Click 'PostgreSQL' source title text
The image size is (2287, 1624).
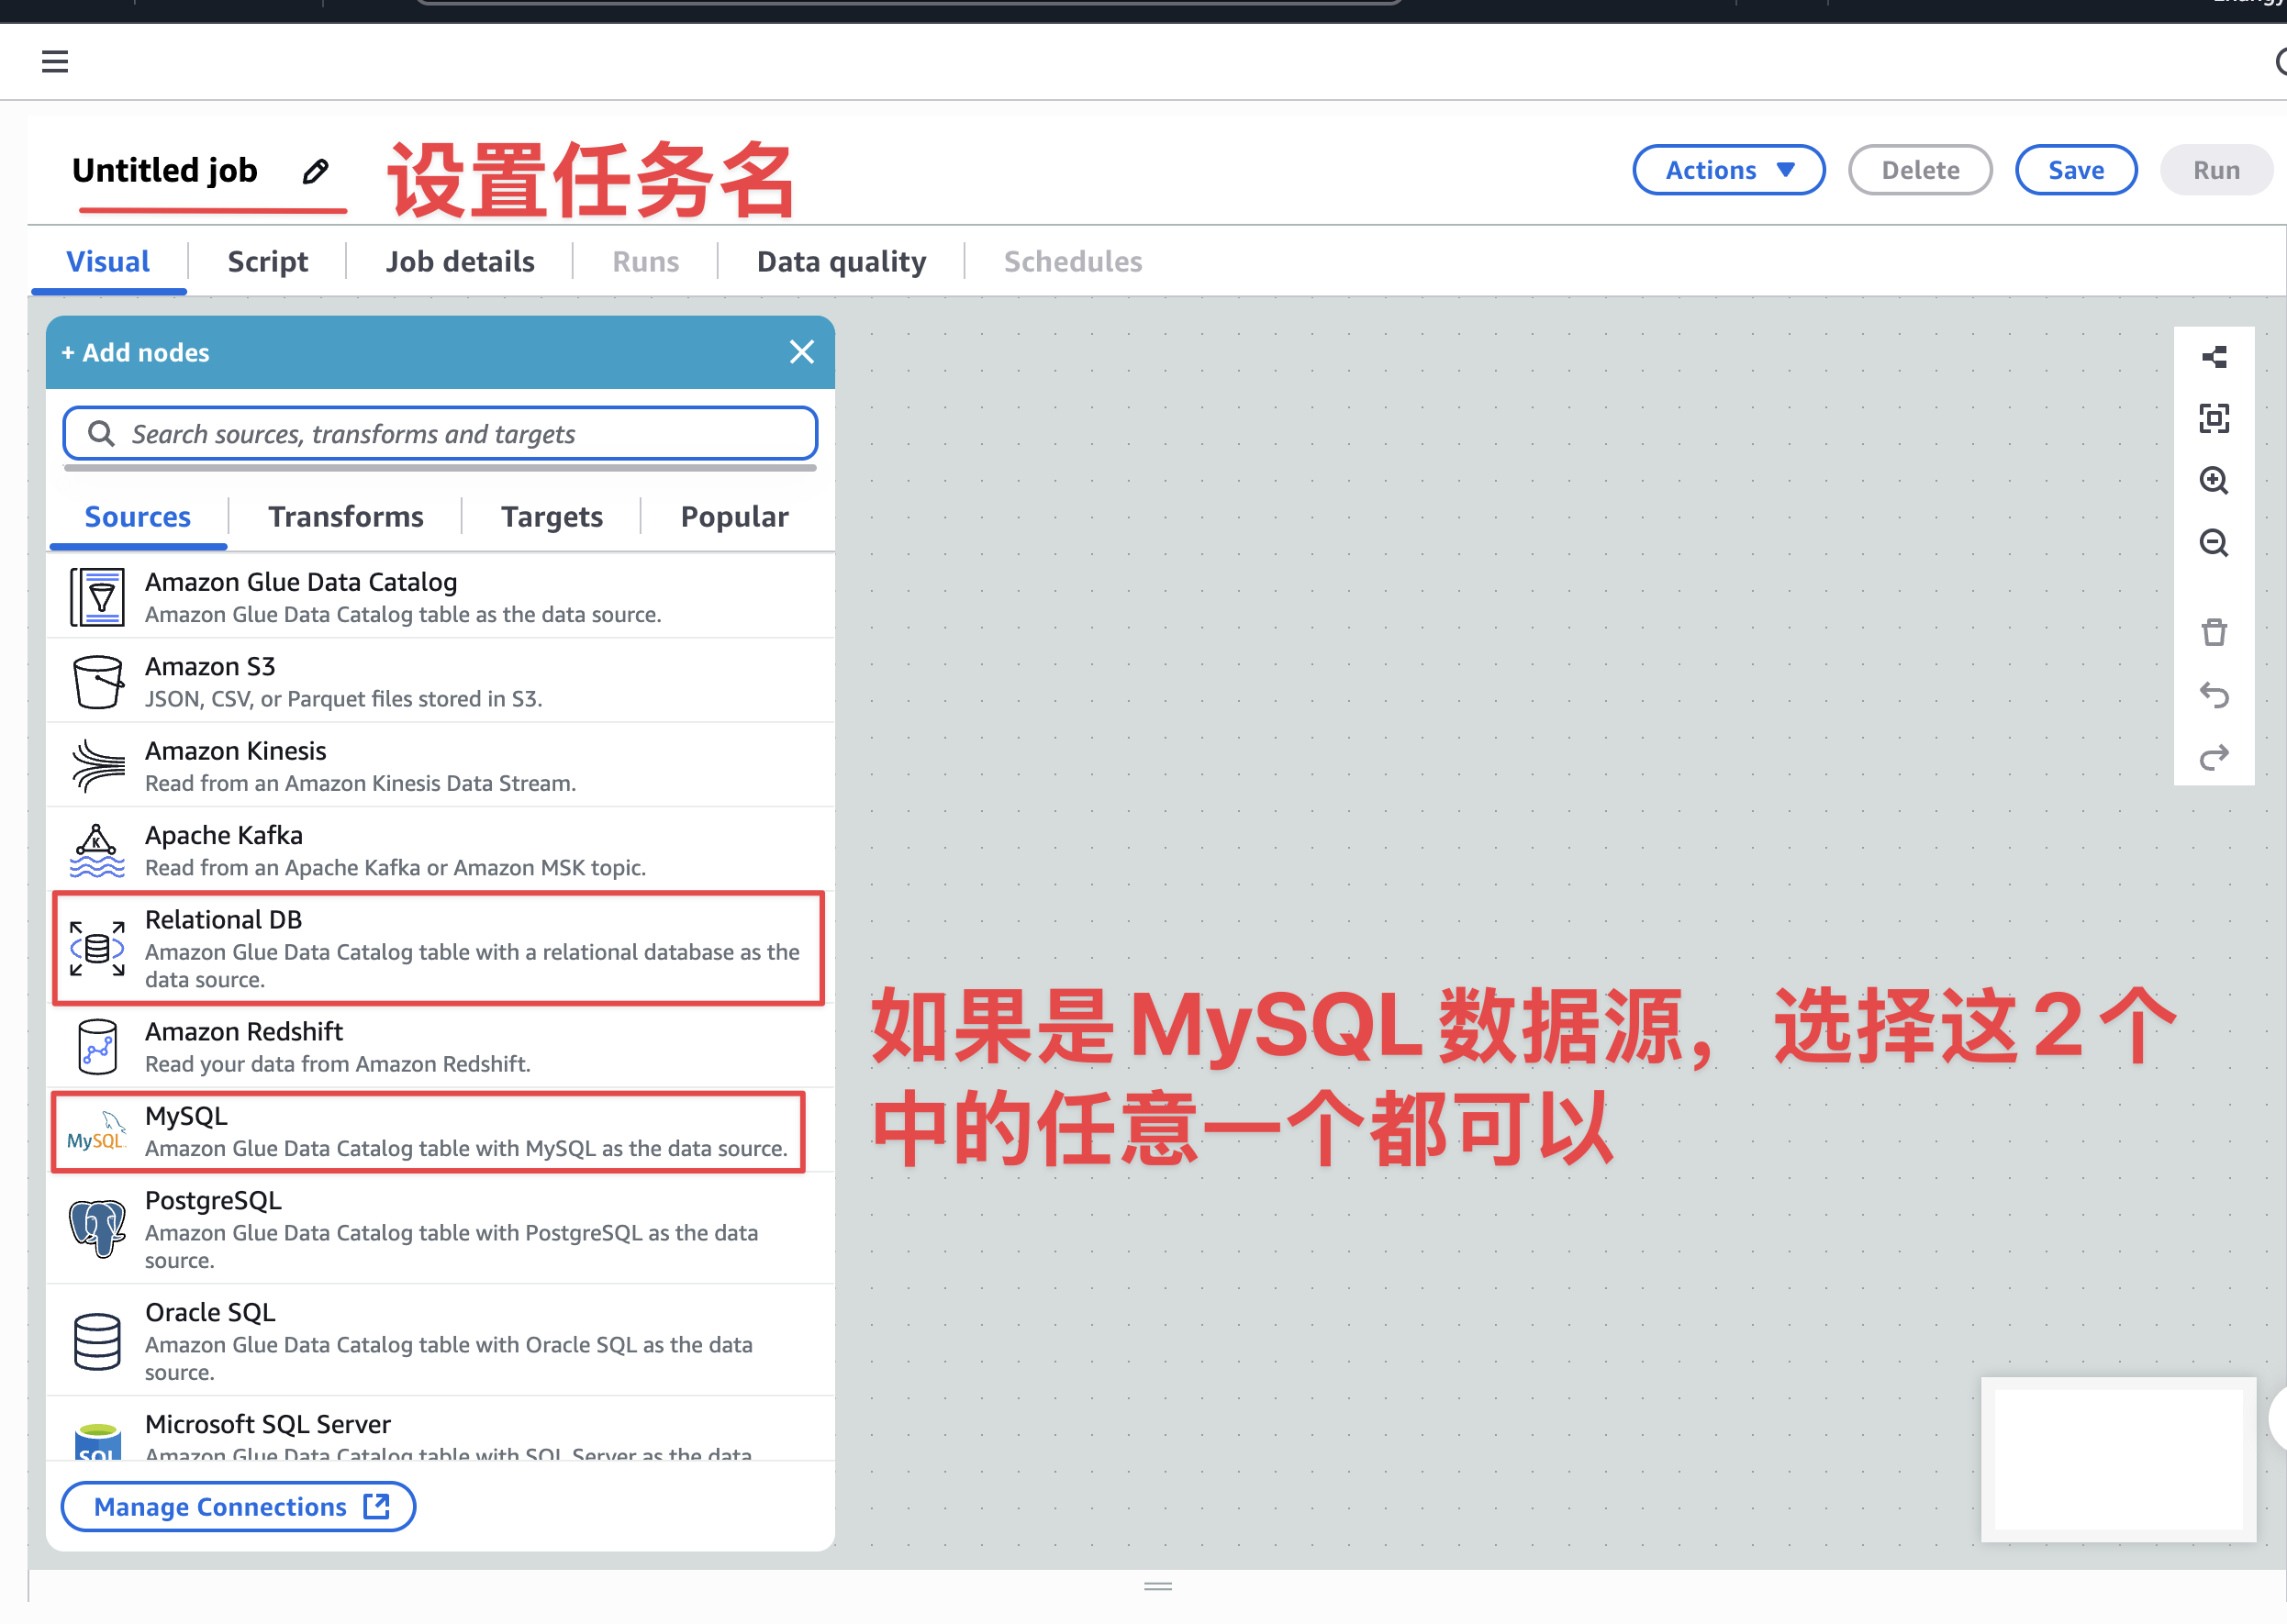tap(213, 1200)
